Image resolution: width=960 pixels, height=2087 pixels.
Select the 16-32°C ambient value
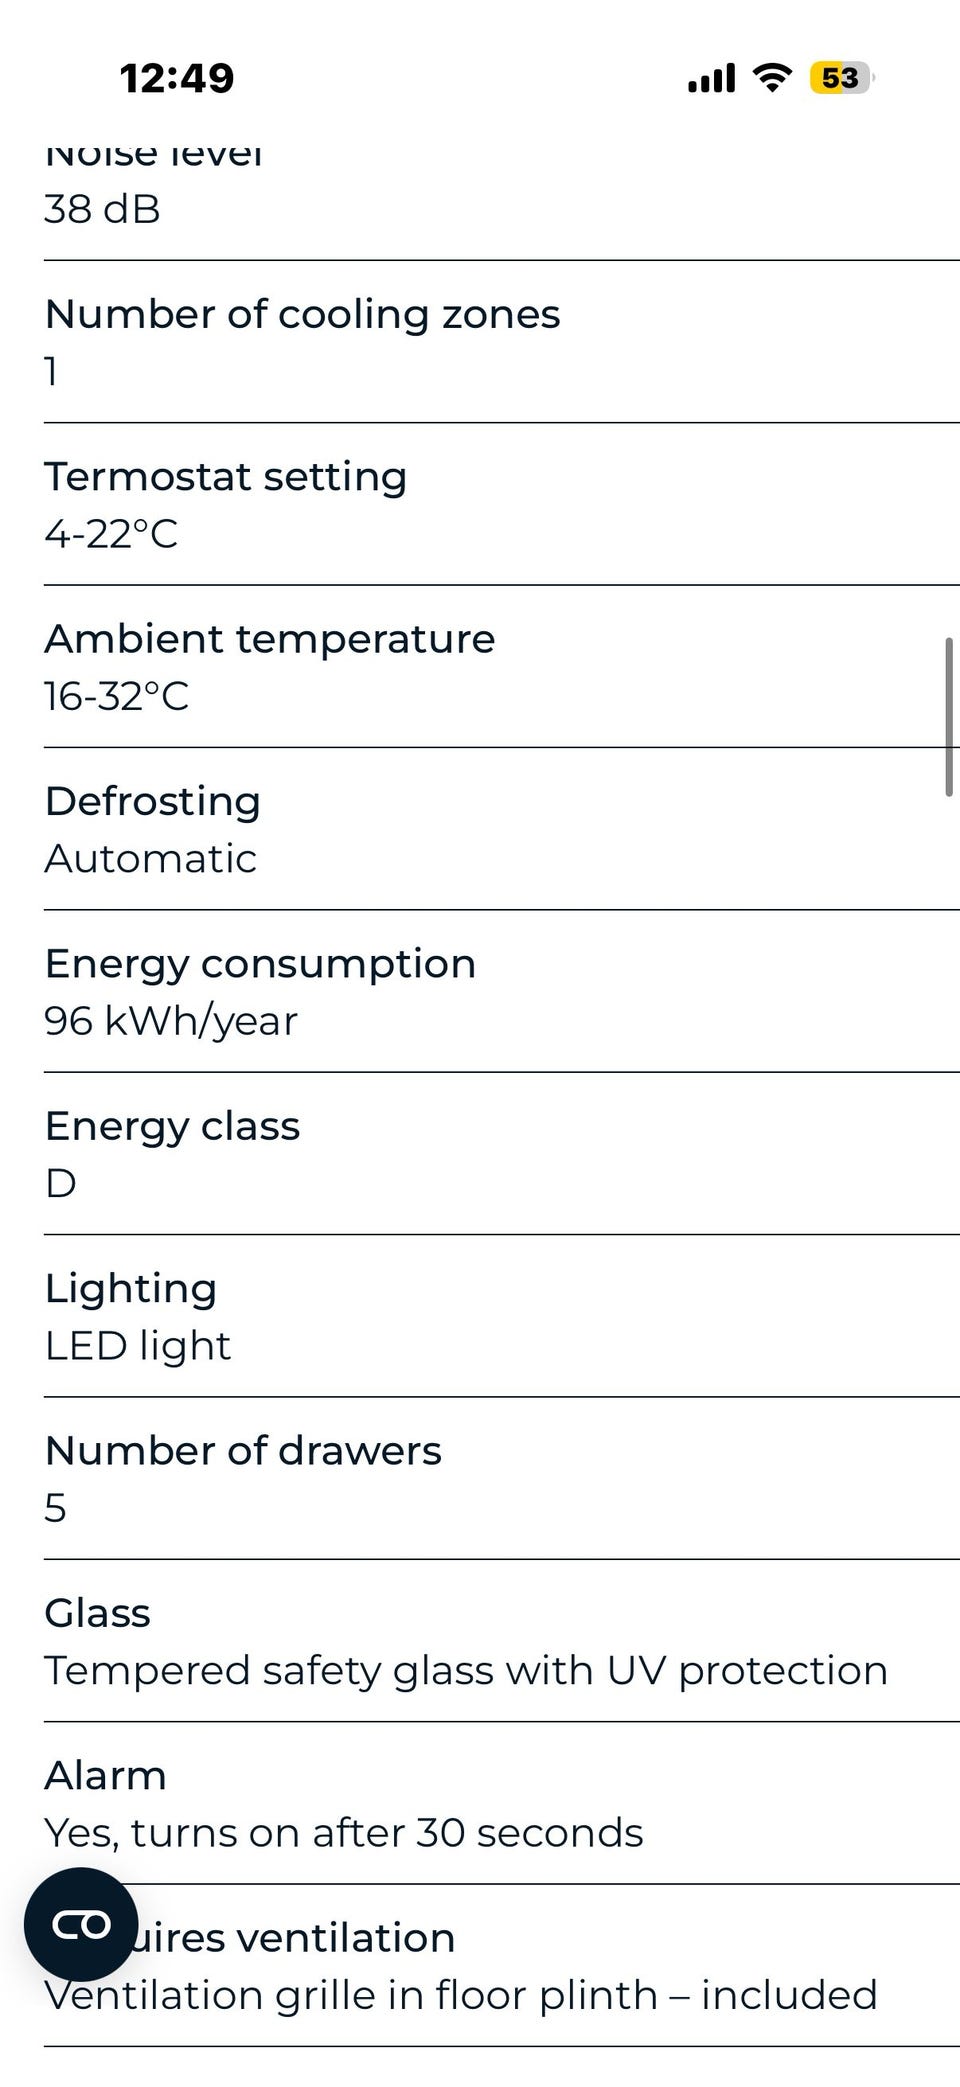116,696
